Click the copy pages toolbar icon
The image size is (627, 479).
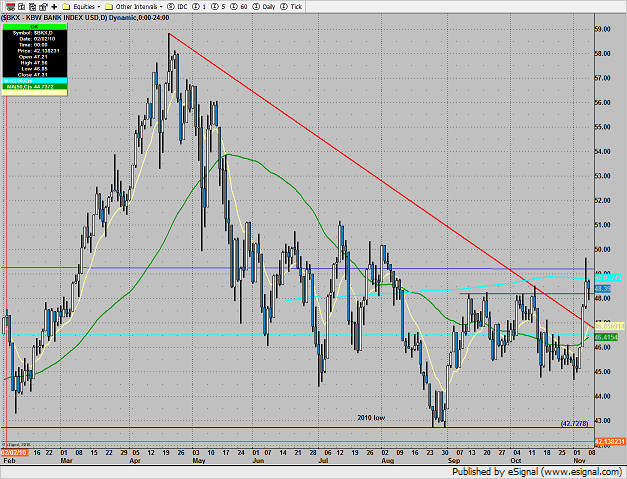pos(32,6)
